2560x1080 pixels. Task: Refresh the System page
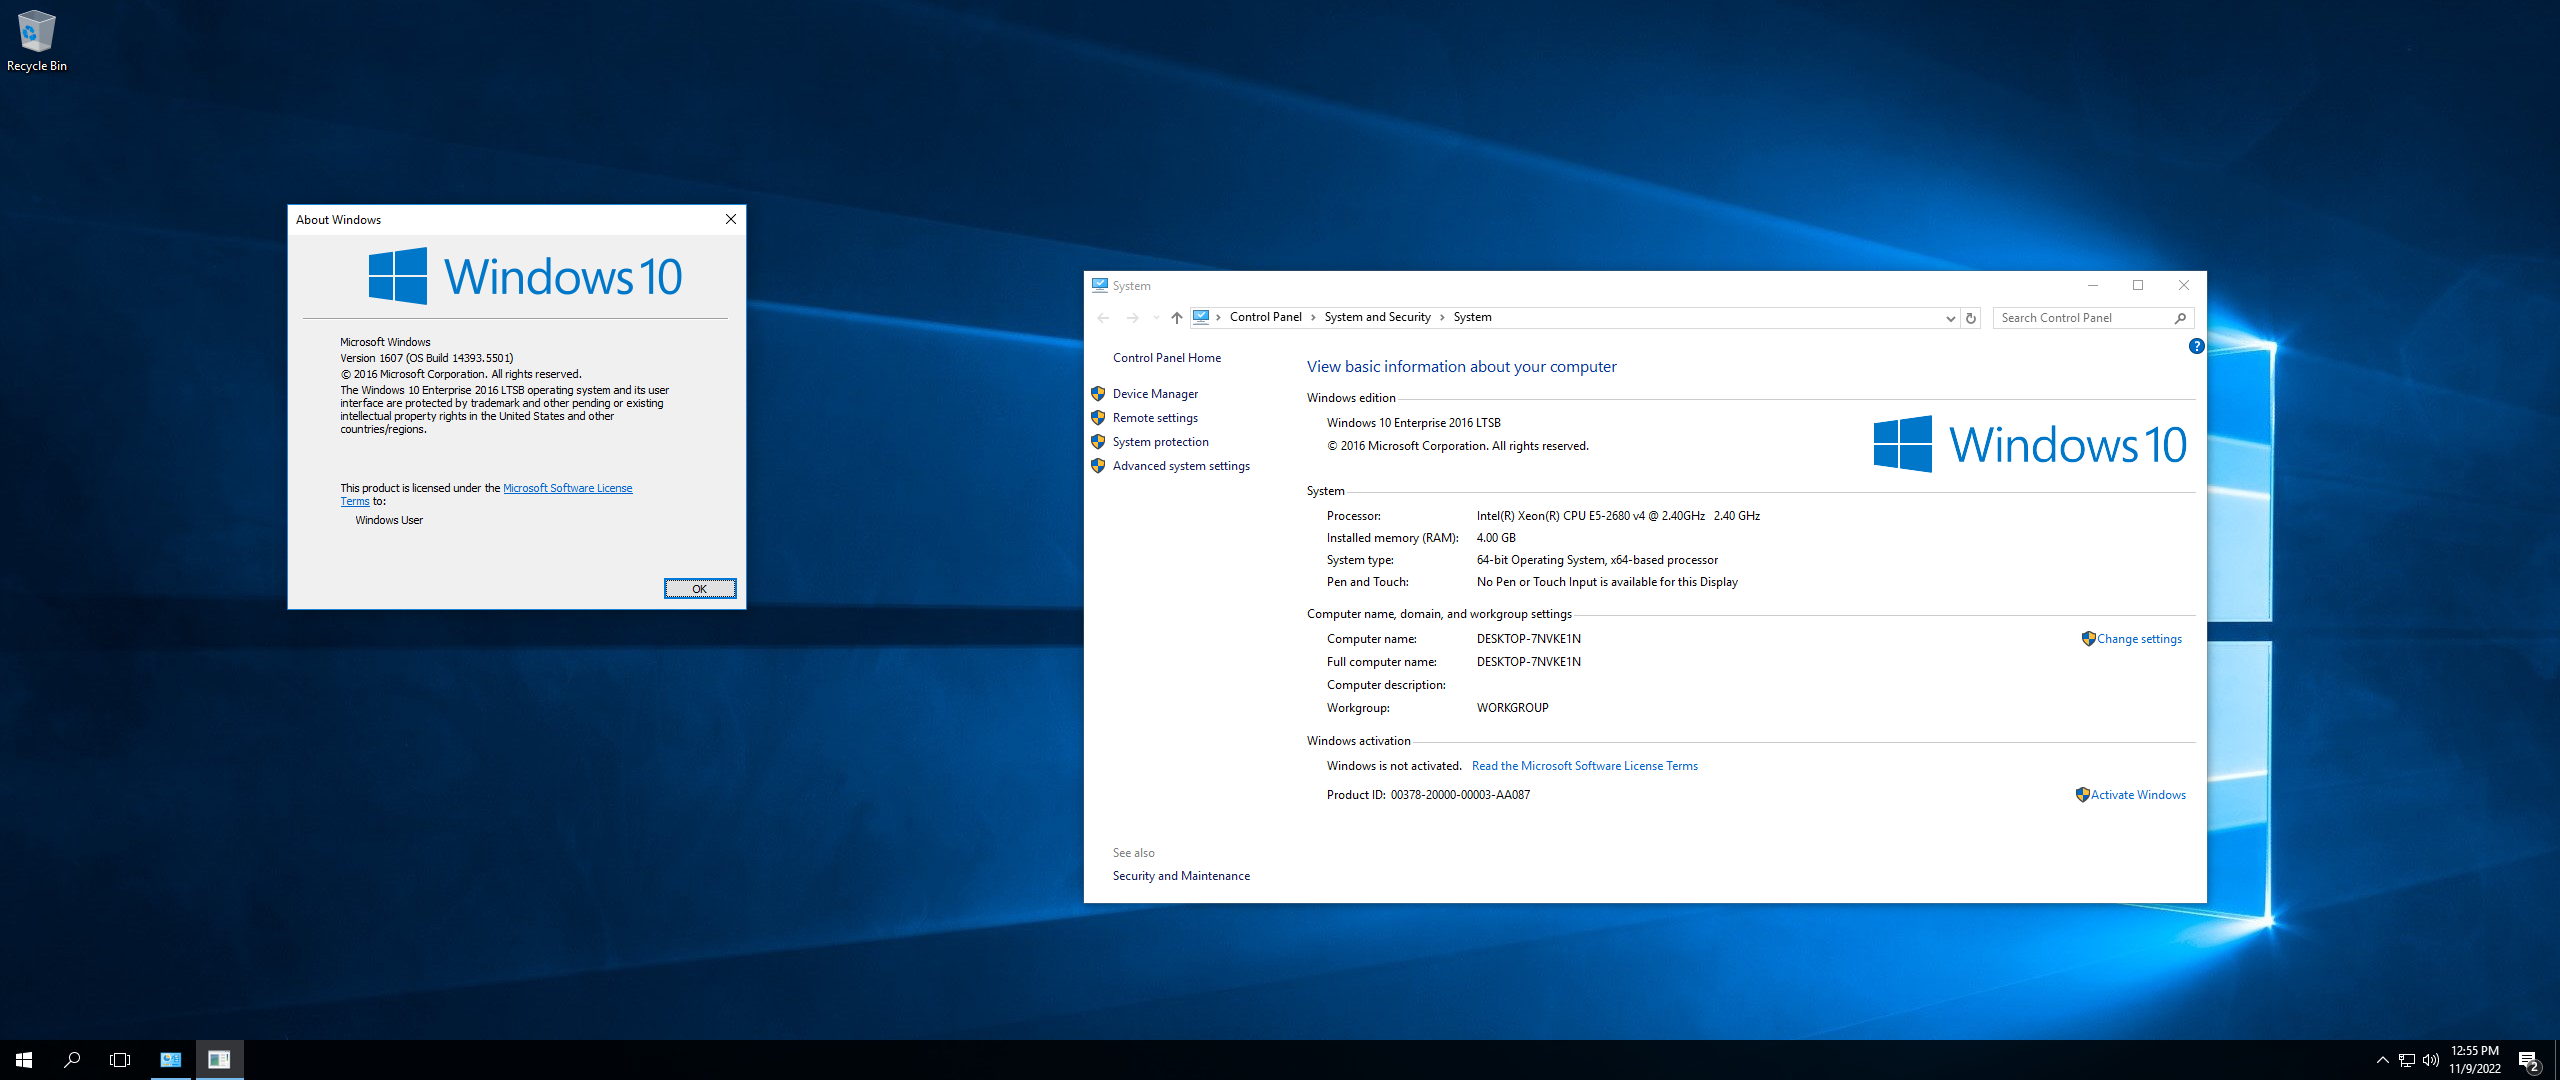coord(1971,318)
